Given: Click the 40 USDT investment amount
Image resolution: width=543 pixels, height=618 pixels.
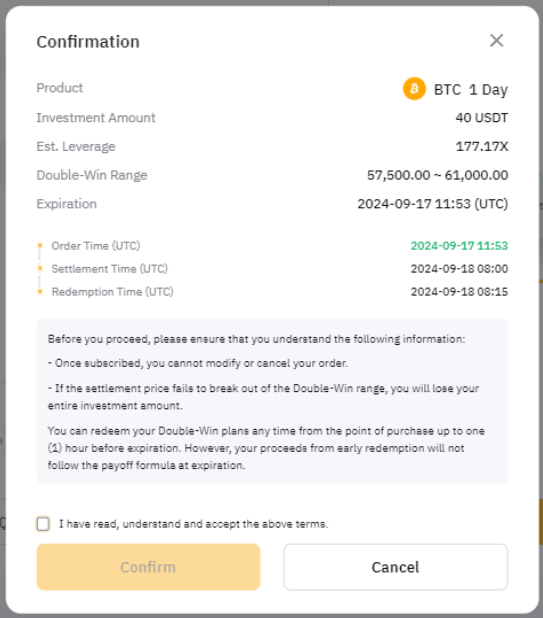Looking at the screenshot, I should [x=482, y=117].
